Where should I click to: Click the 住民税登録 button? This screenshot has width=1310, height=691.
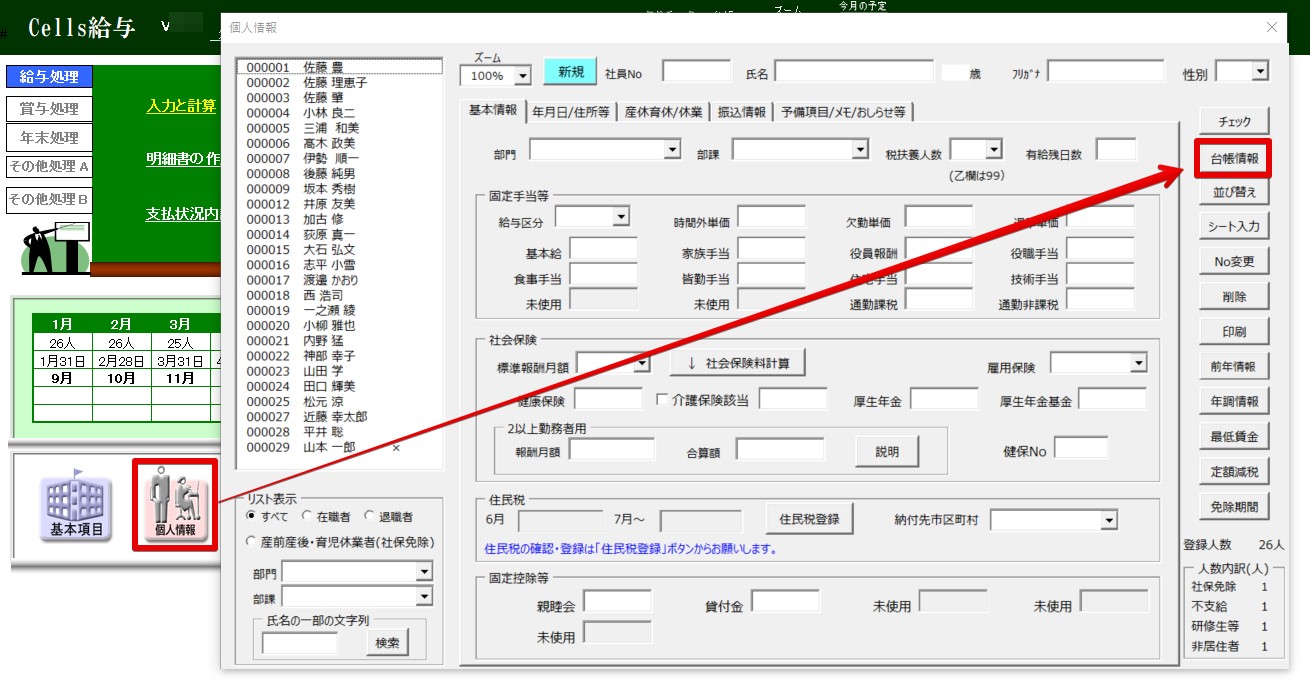point(809,519)
